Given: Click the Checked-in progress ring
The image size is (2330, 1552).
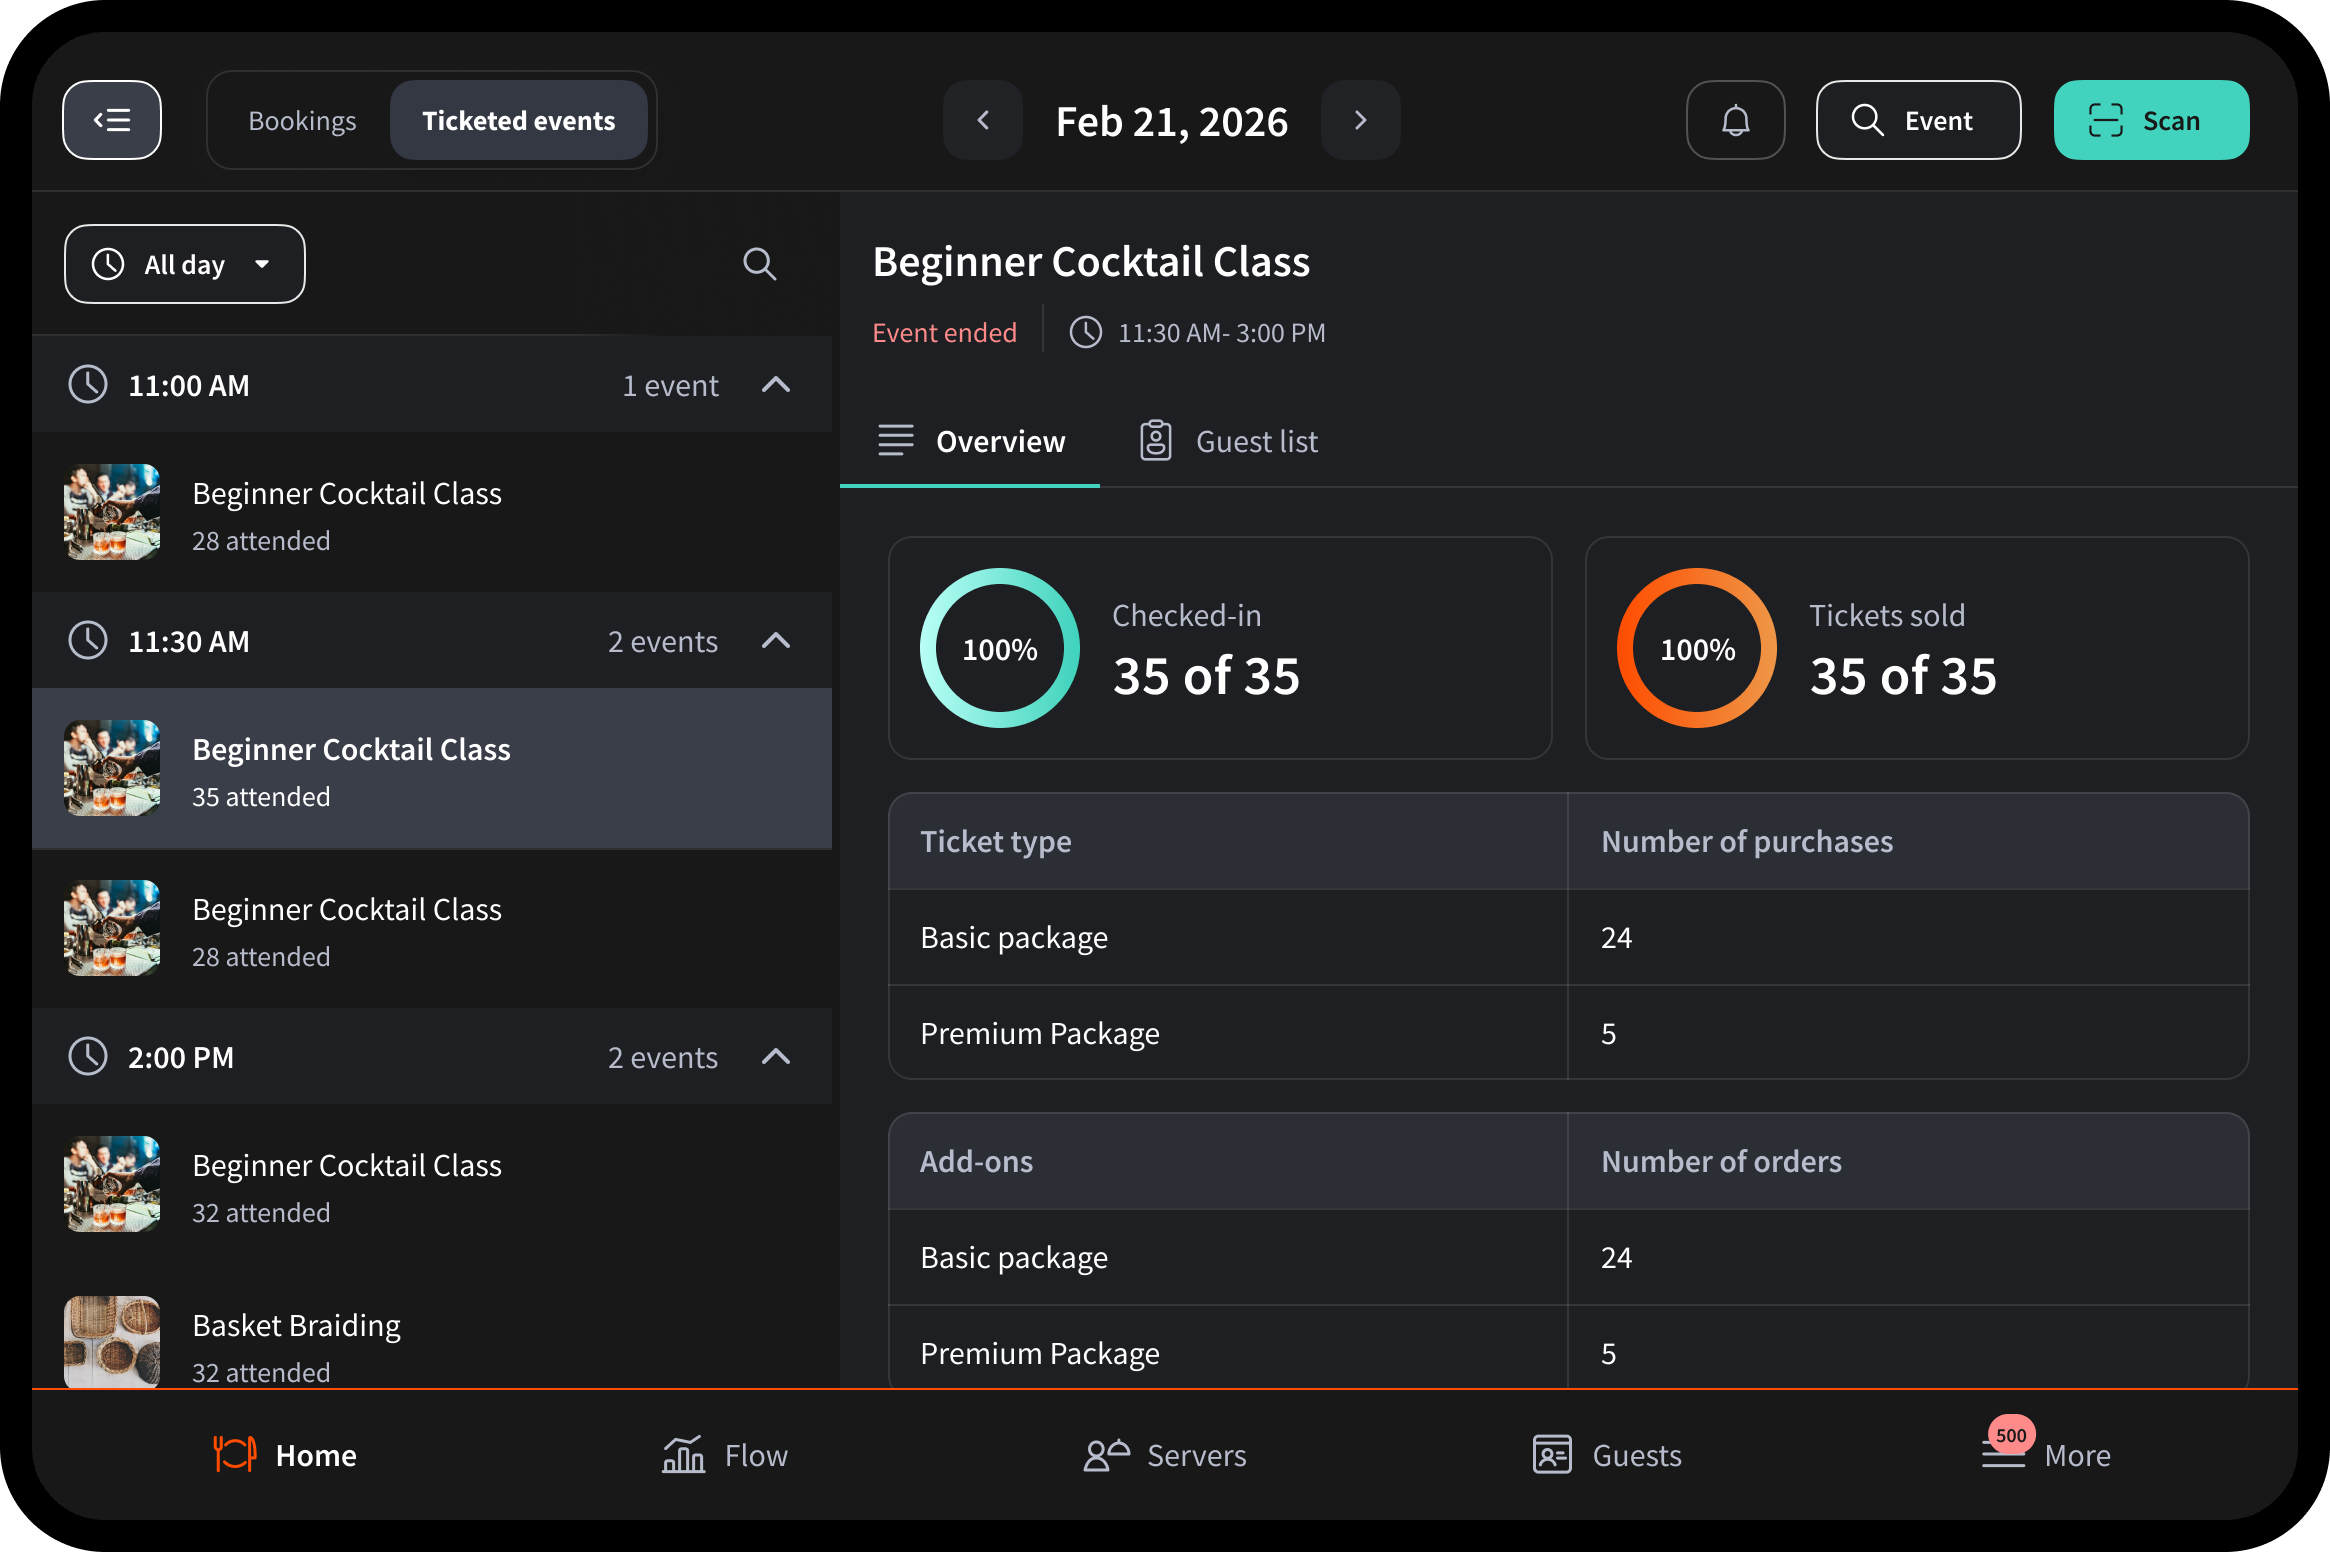Looking at the screenshot, I should (999, 648).
